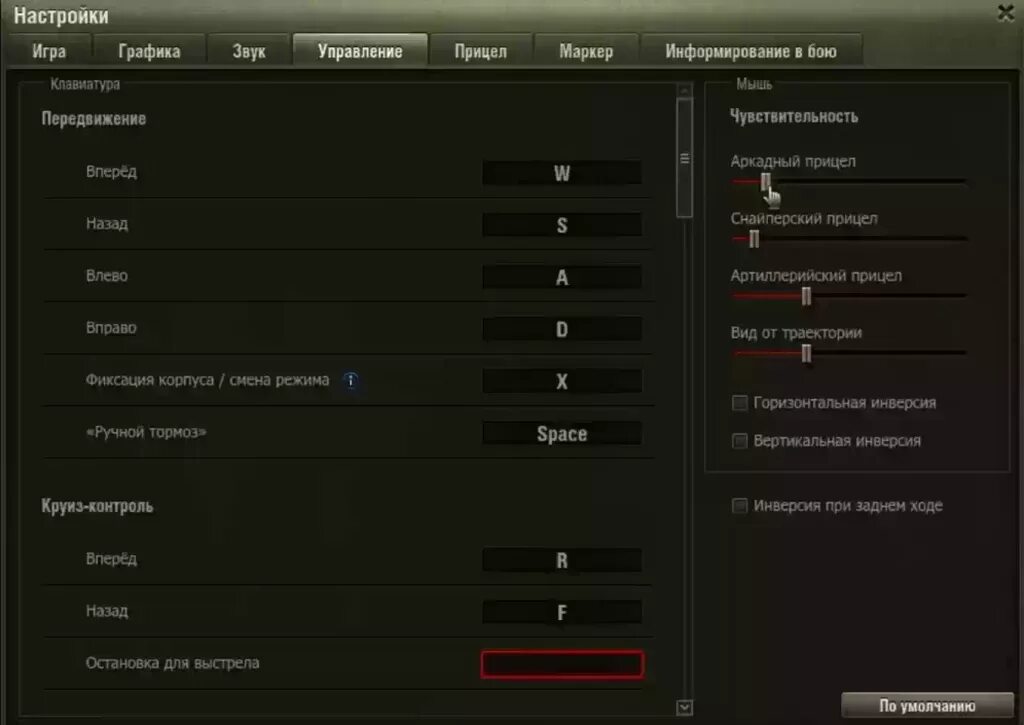Click the X binding for Фиксация корпуса
The image size is (1024, 725).
(x=562, y=381)
